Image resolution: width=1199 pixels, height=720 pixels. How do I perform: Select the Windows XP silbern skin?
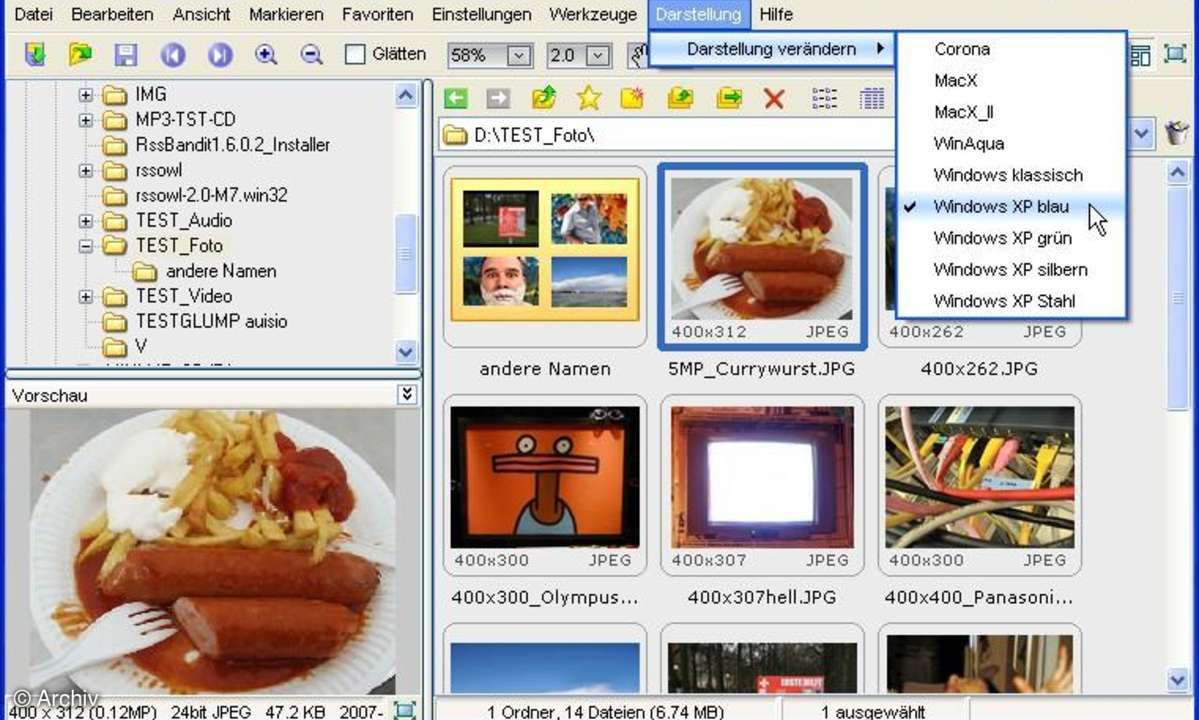[x=1011, y=269]
